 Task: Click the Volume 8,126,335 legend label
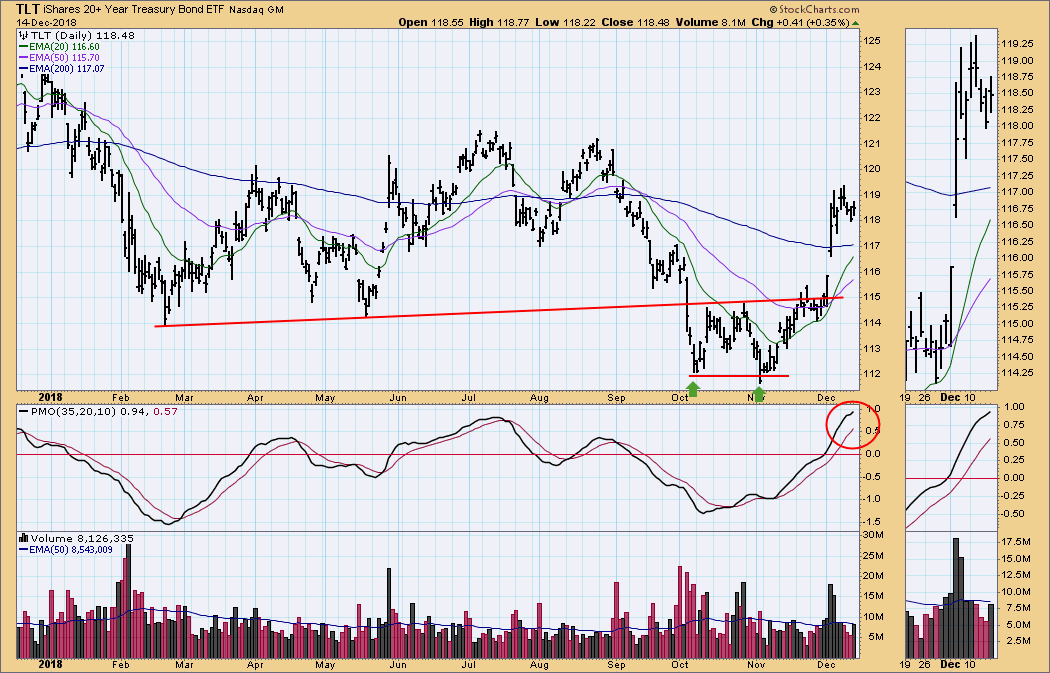click(82, 538)
